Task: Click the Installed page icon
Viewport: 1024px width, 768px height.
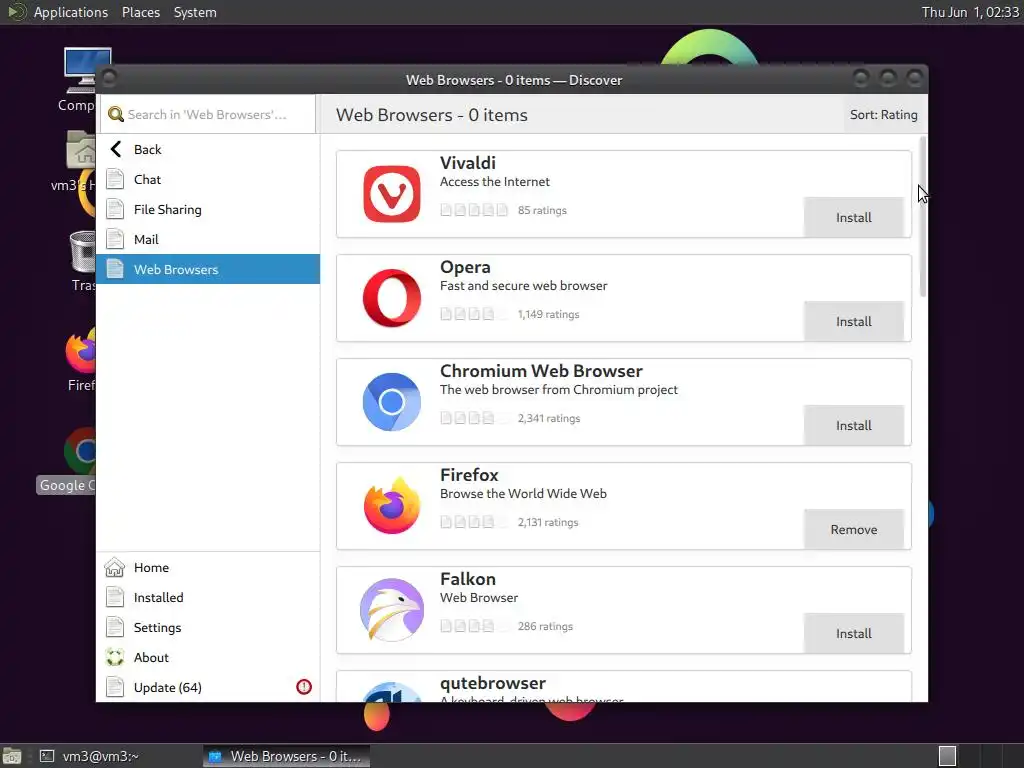Action: tap(115, 597)
